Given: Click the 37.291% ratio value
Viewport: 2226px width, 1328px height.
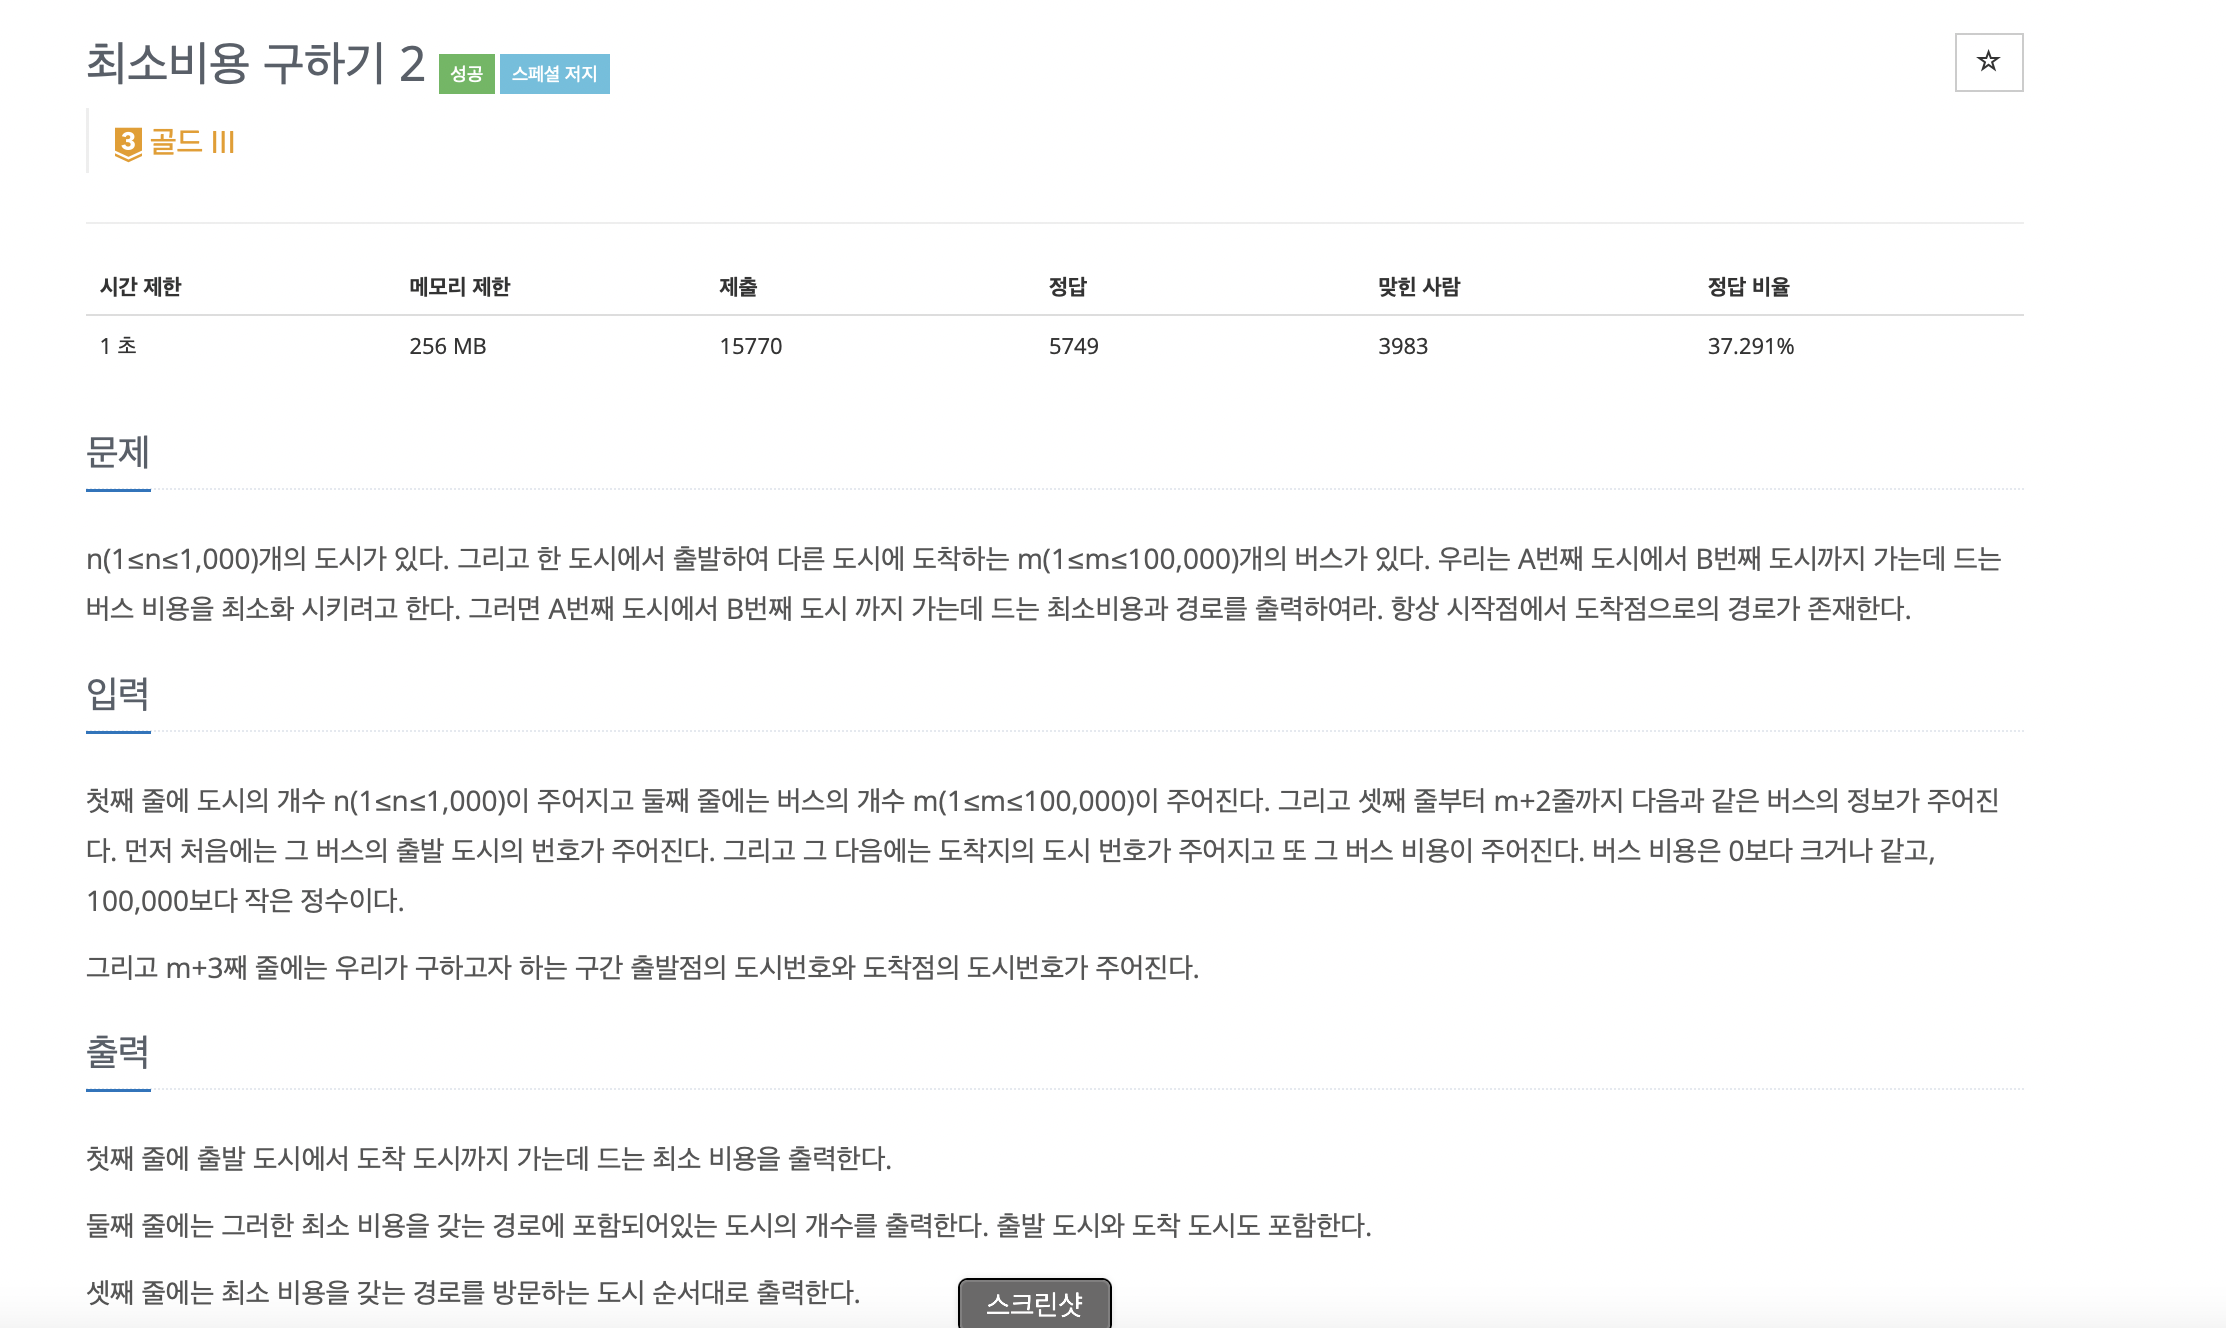Looking at the screenshot, I should 1750,346.
